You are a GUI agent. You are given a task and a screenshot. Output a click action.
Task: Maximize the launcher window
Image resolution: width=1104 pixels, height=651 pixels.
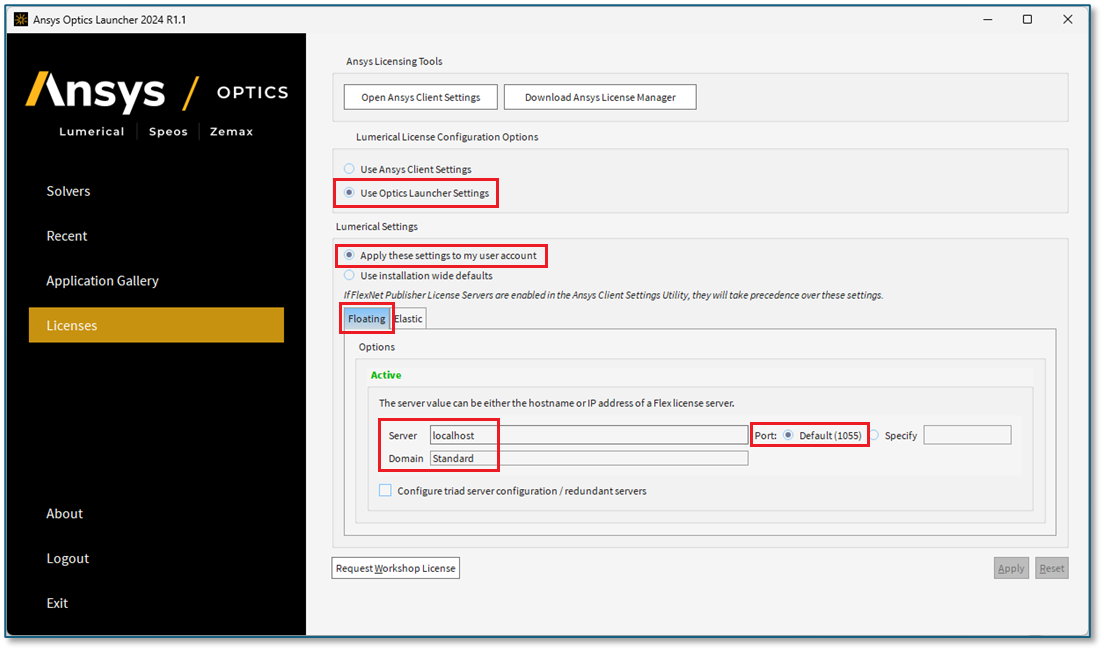pos(1027,20)
